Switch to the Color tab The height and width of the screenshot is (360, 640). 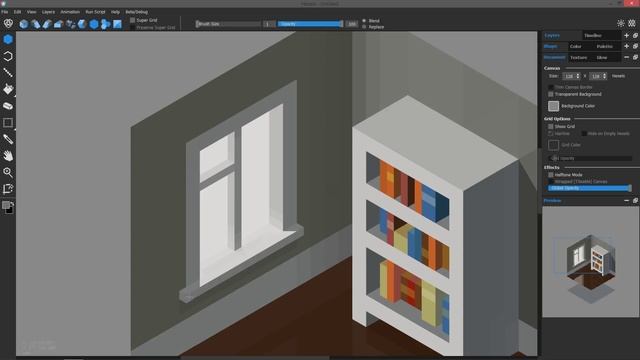tap(576, 47)
